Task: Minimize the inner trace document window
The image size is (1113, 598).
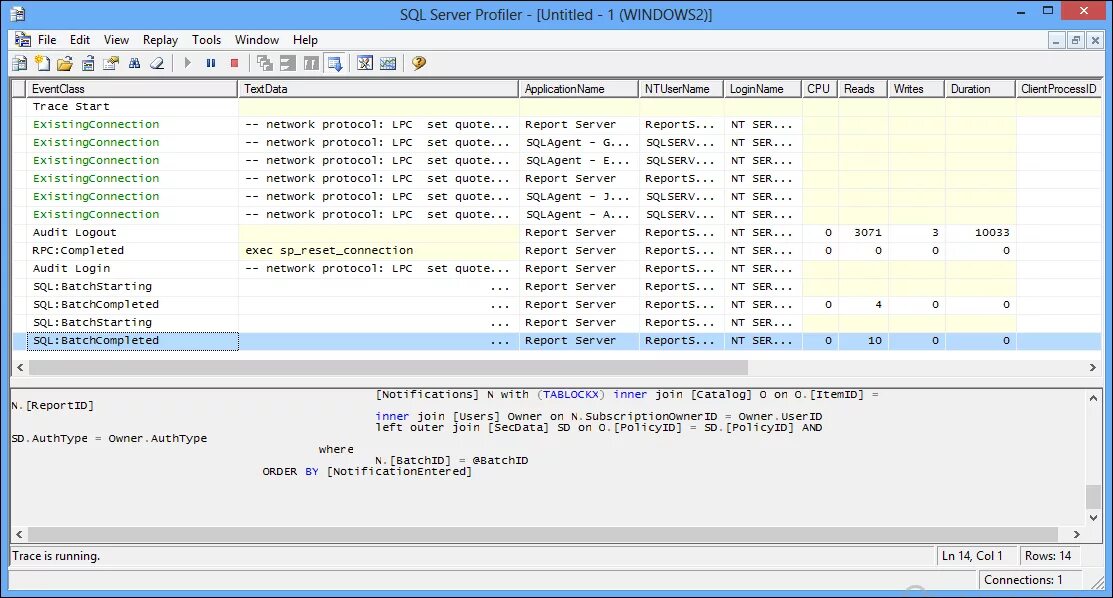Action: [1057, 40]
